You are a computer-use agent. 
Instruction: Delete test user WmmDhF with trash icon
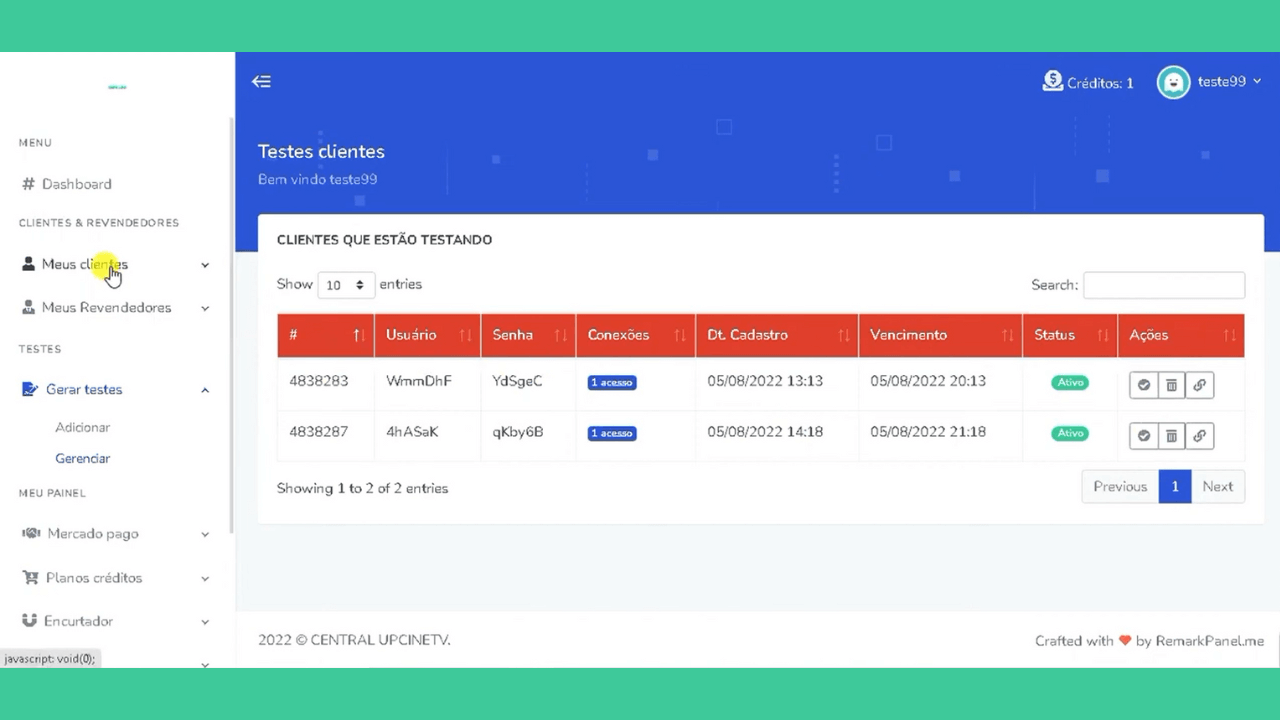pos(1171,385)
